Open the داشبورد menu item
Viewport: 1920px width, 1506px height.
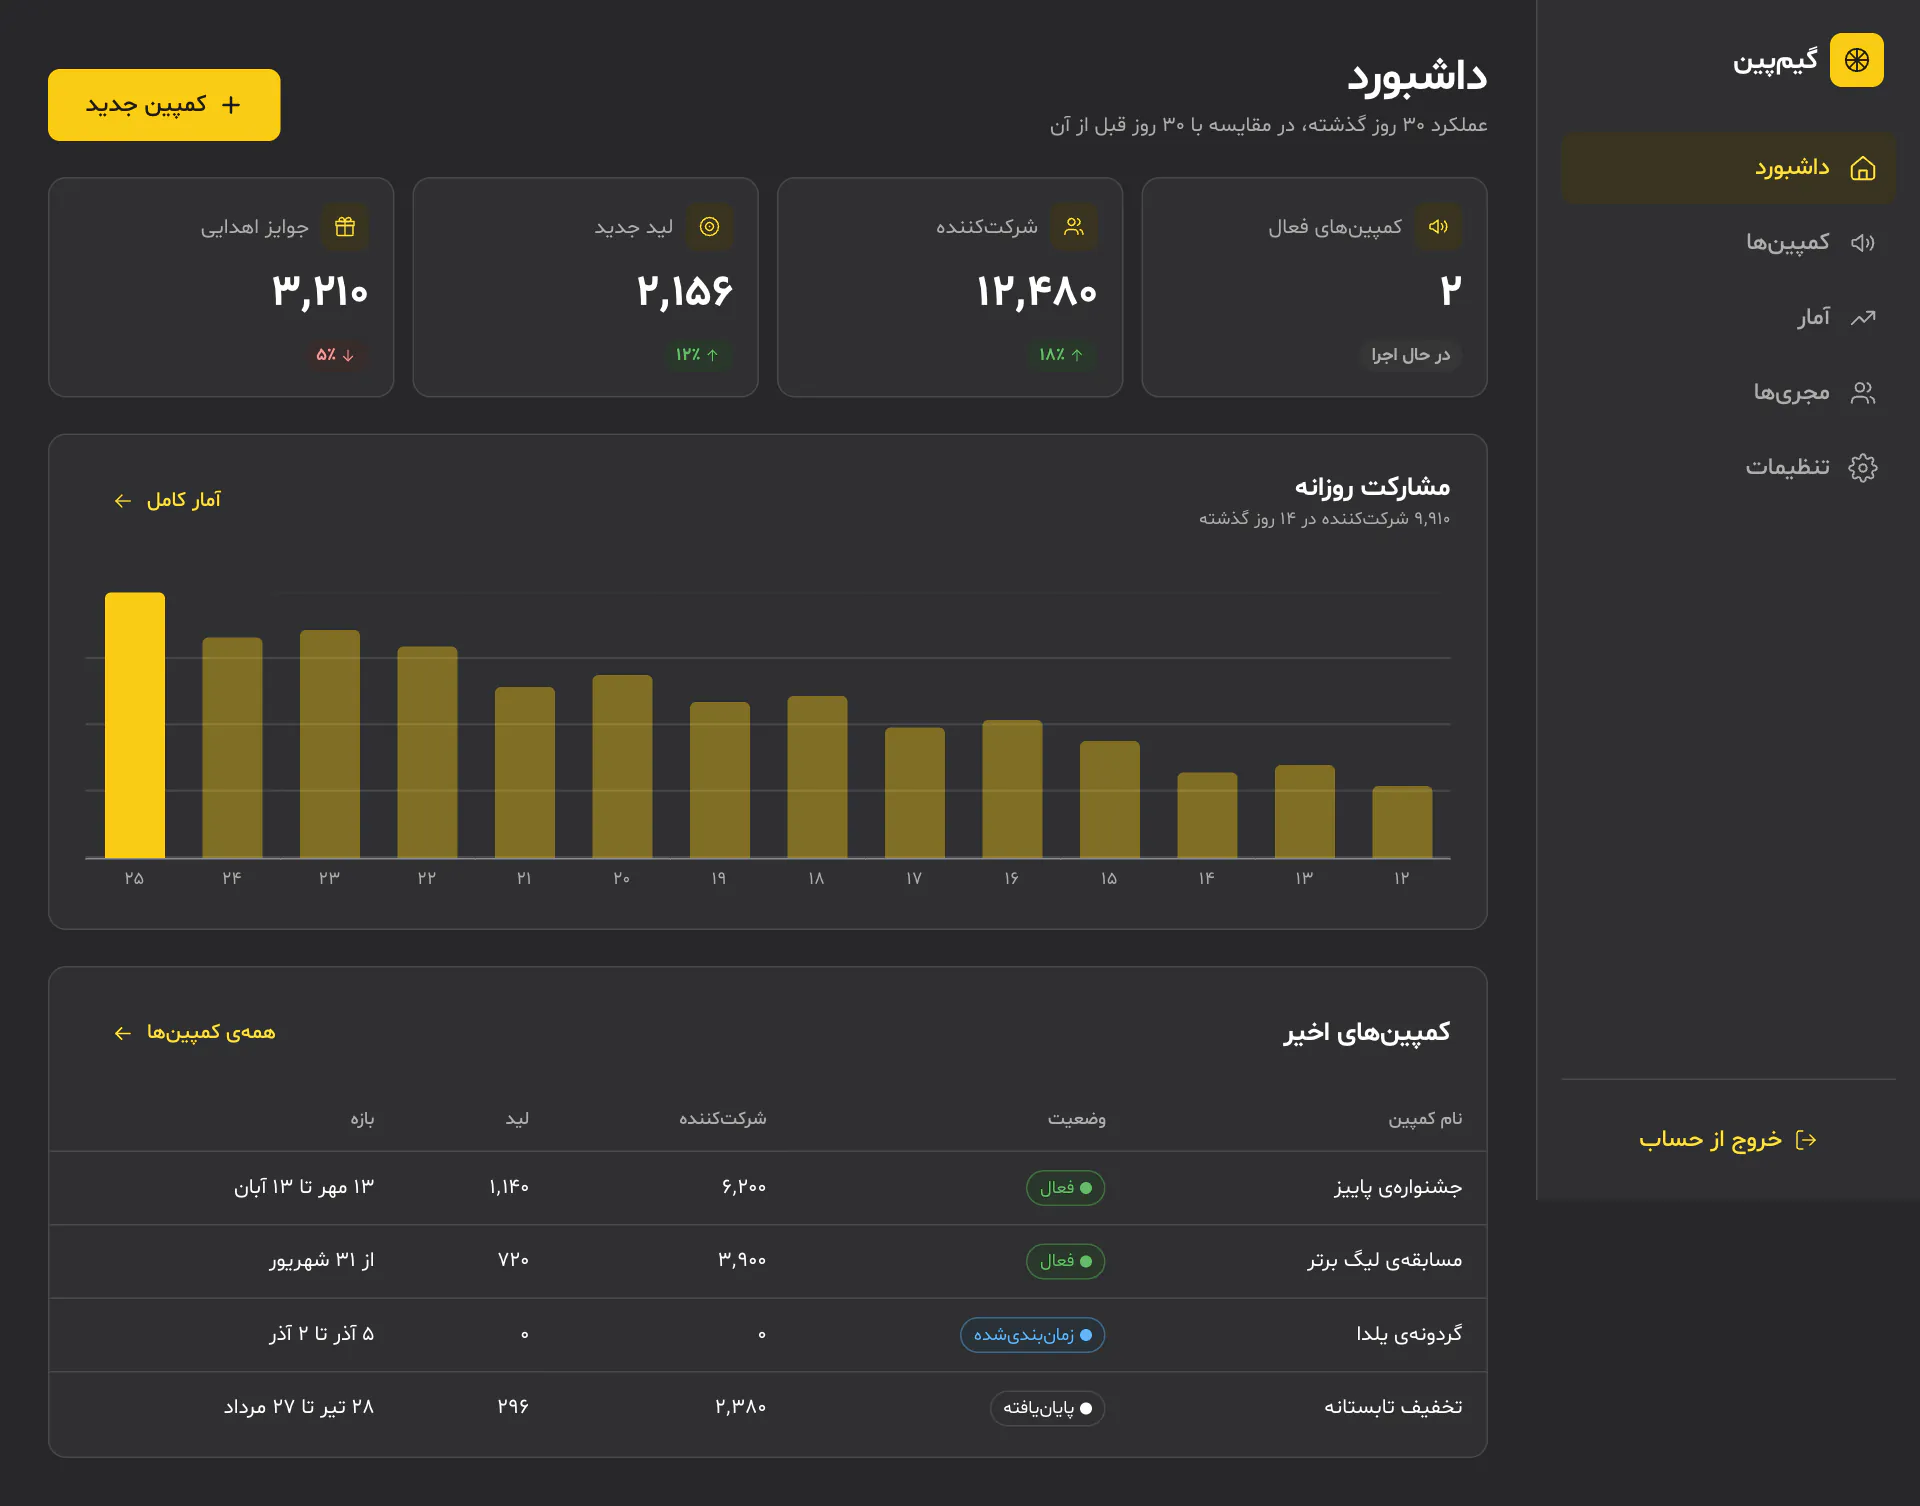[1728, 168]
